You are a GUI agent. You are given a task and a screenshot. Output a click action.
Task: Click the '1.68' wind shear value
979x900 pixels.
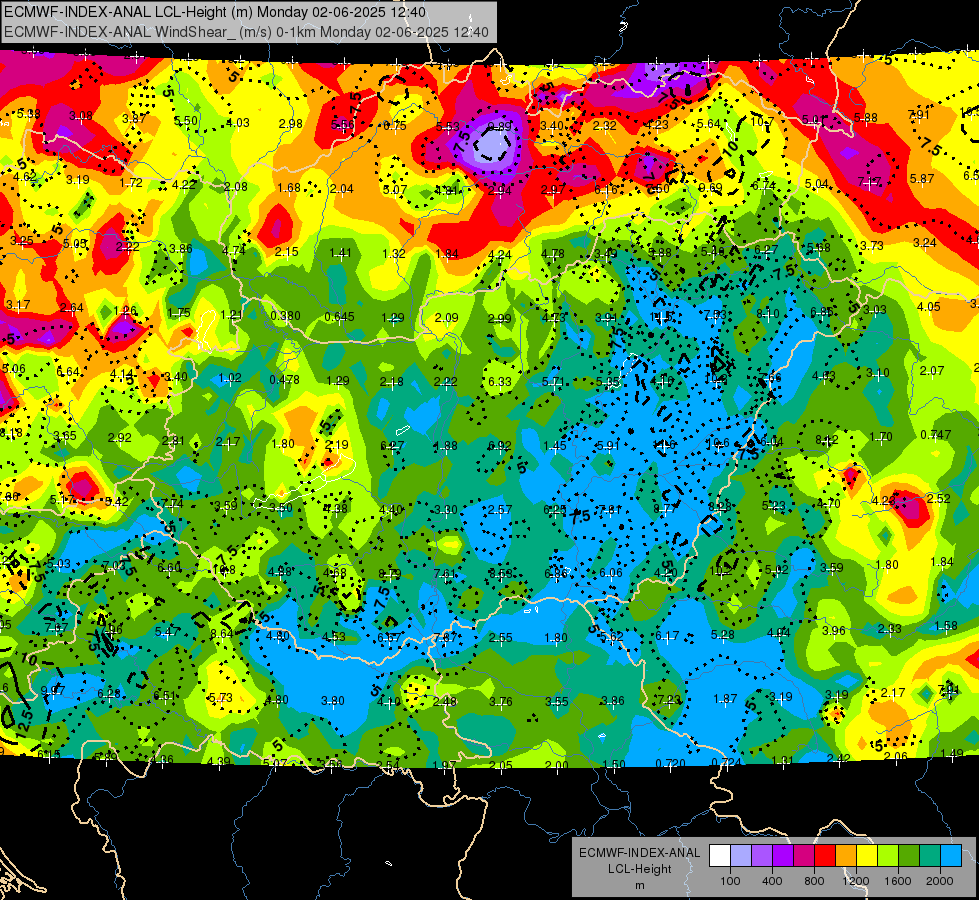[x=289, y=188]
